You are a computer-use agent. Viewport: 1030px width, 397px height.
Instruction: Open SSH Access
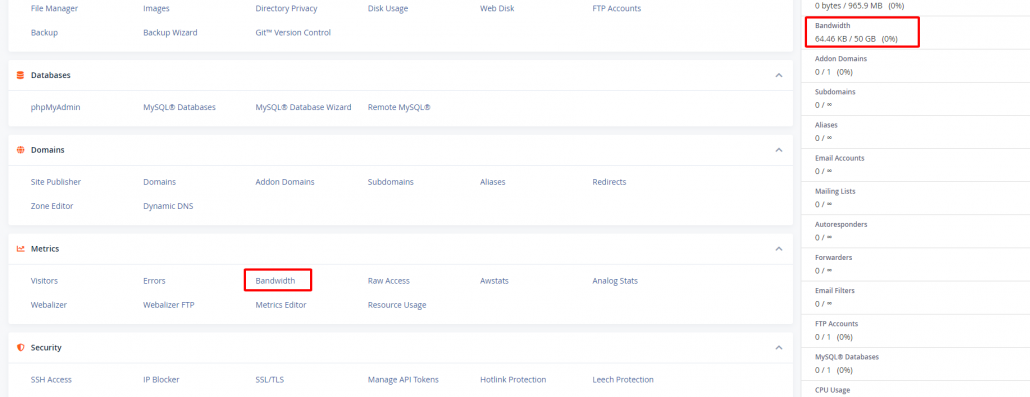pos(51,379)
